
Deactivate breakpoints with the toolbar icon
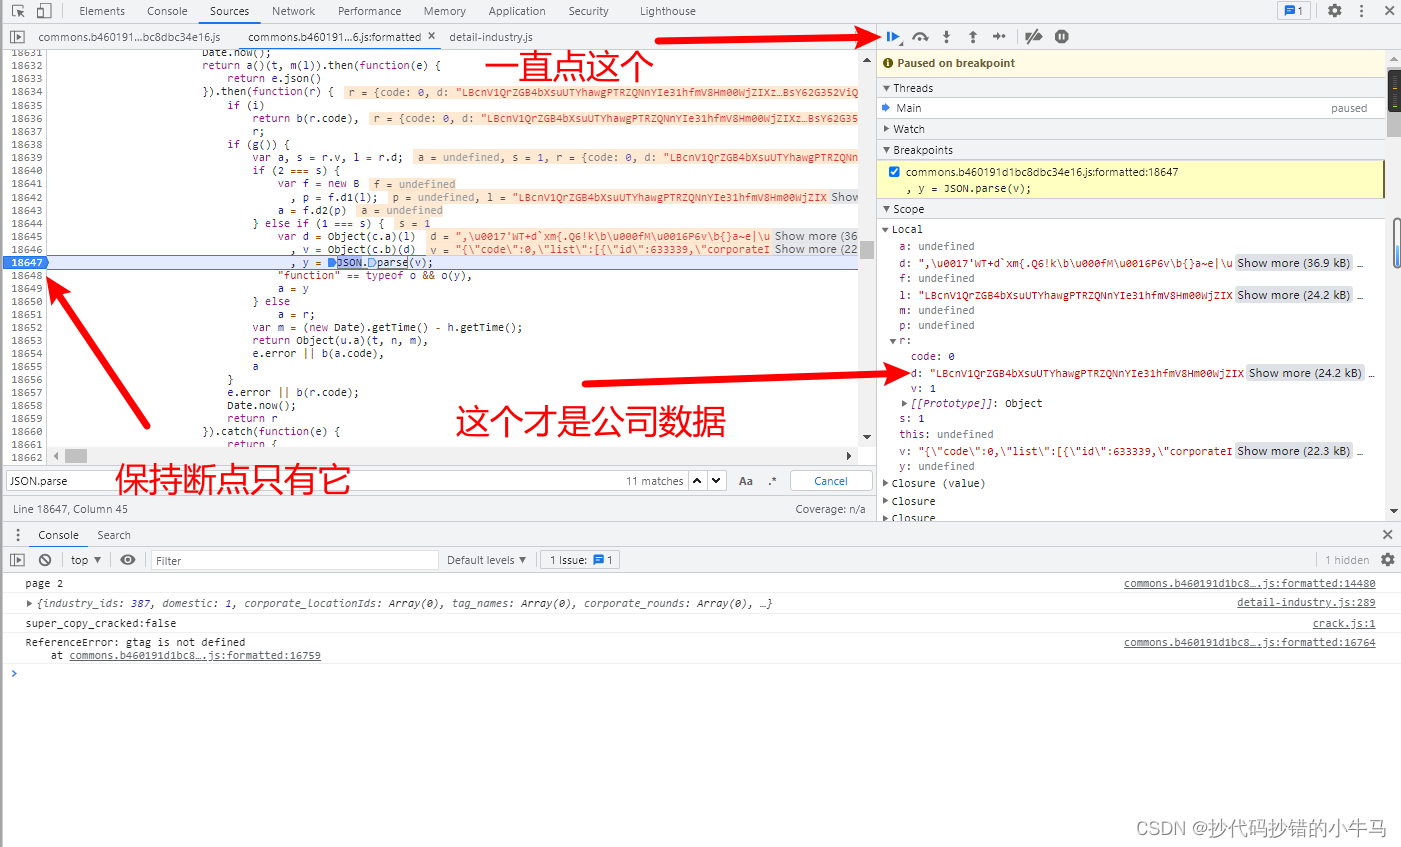tap(1034, 37)
